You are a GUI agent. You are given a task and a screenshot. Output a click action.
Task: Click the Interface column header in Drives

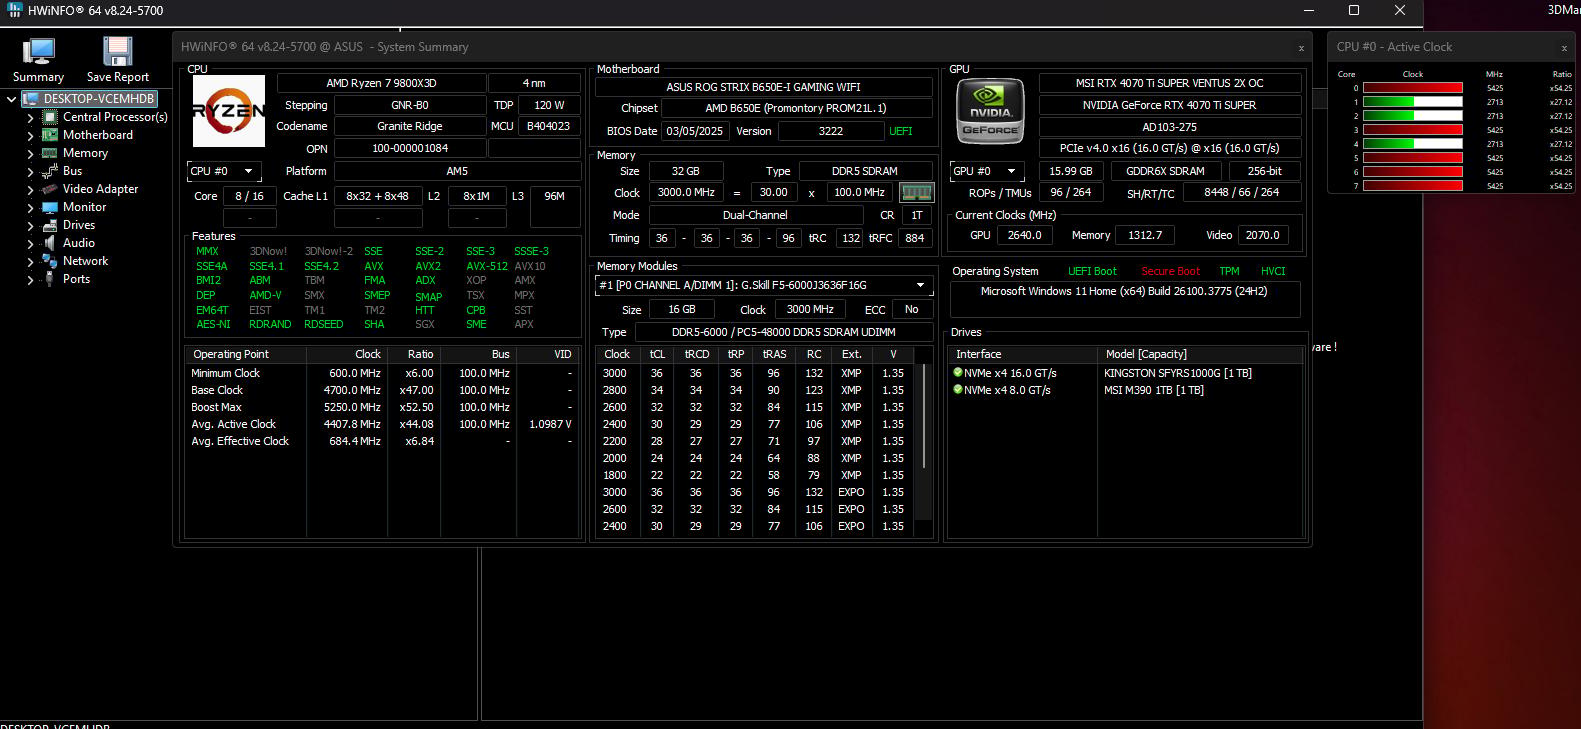[x=1022, y=354]
